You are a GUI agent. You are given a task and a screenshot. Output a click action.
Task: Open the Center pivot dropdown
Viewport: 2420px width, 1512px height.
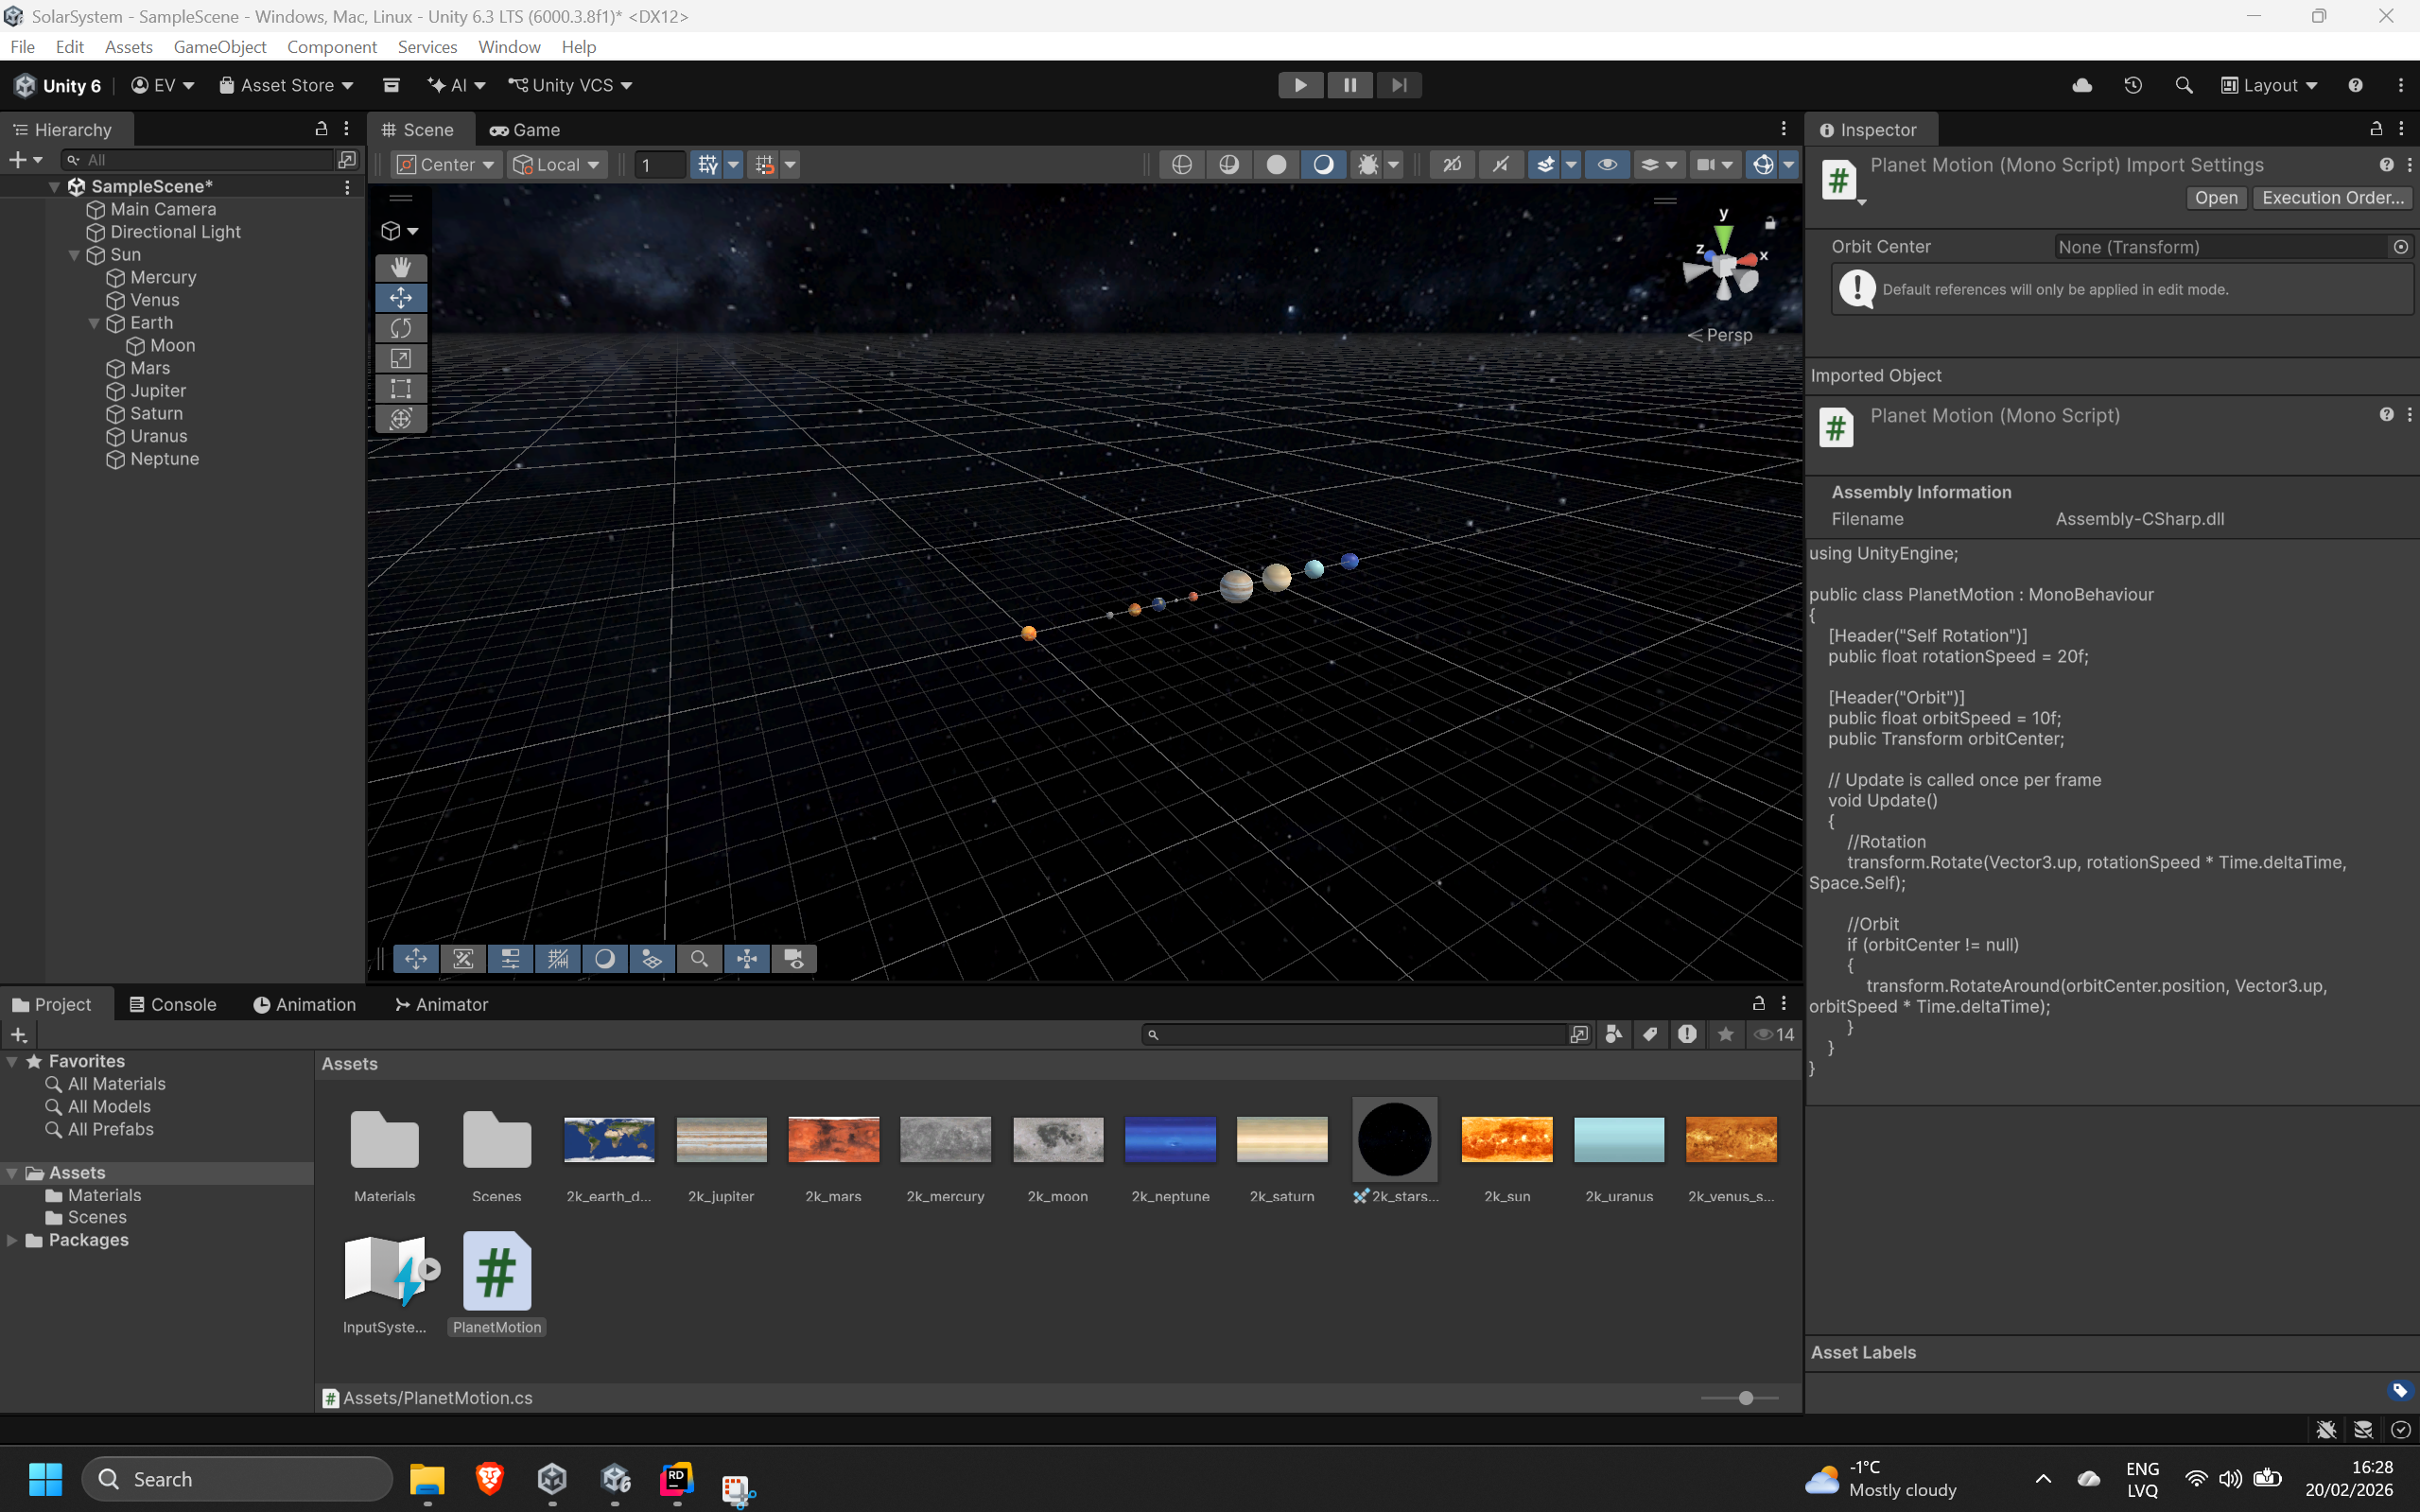pyautogui.click(x=446, y=164)
